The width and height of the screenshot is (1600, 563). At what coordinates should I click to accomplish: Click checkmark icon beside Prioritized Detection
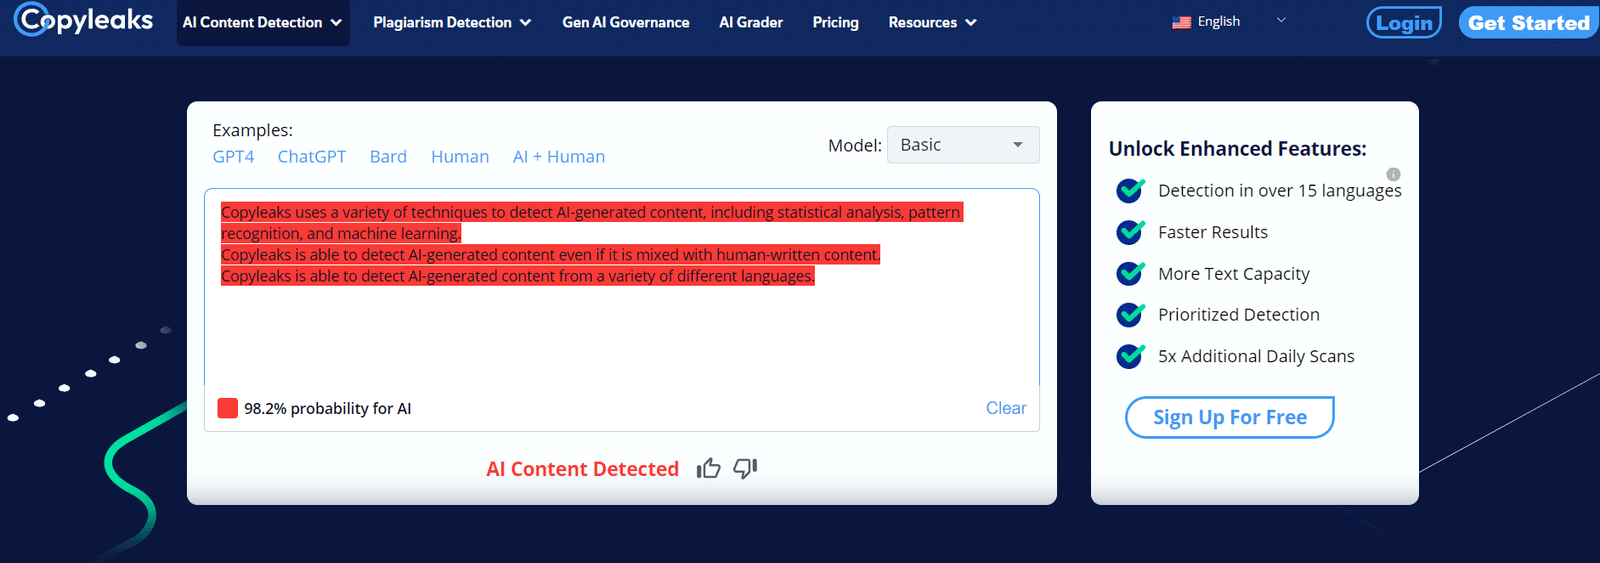[x=1130, y=314]
